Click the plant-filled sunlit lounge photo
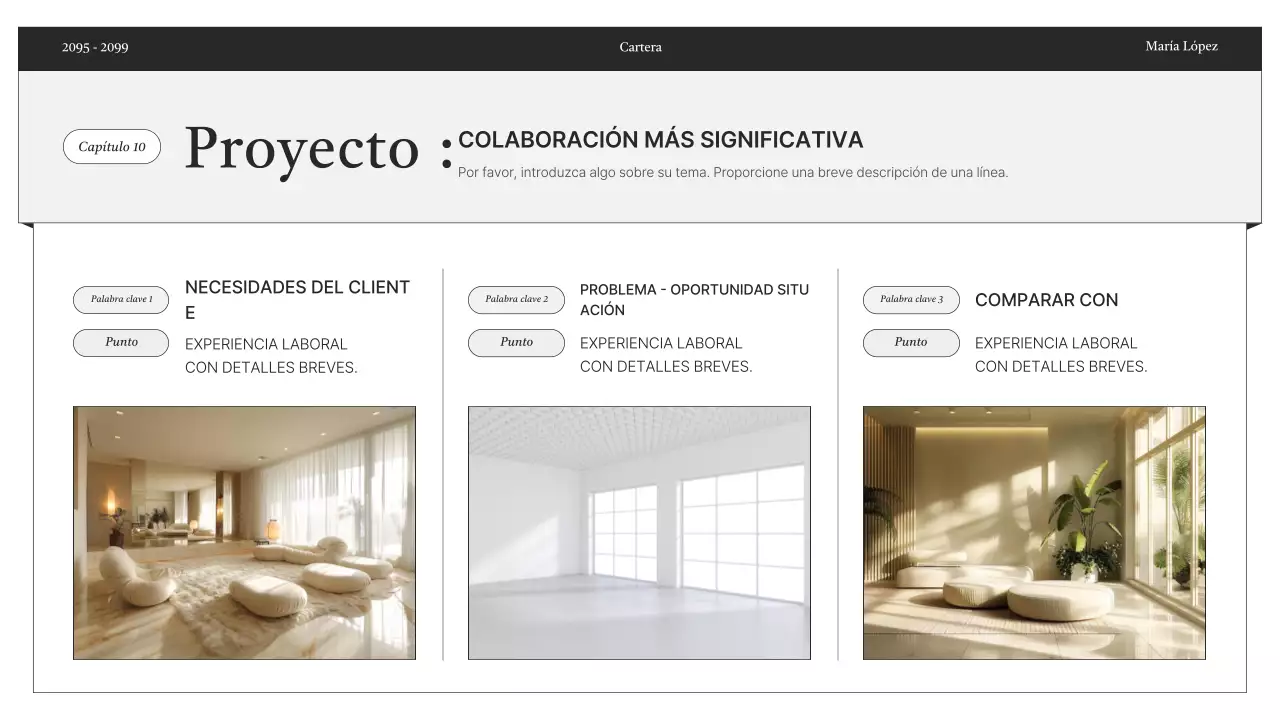This screenshot has width=1280, height=720. [x=1034, y=532]
